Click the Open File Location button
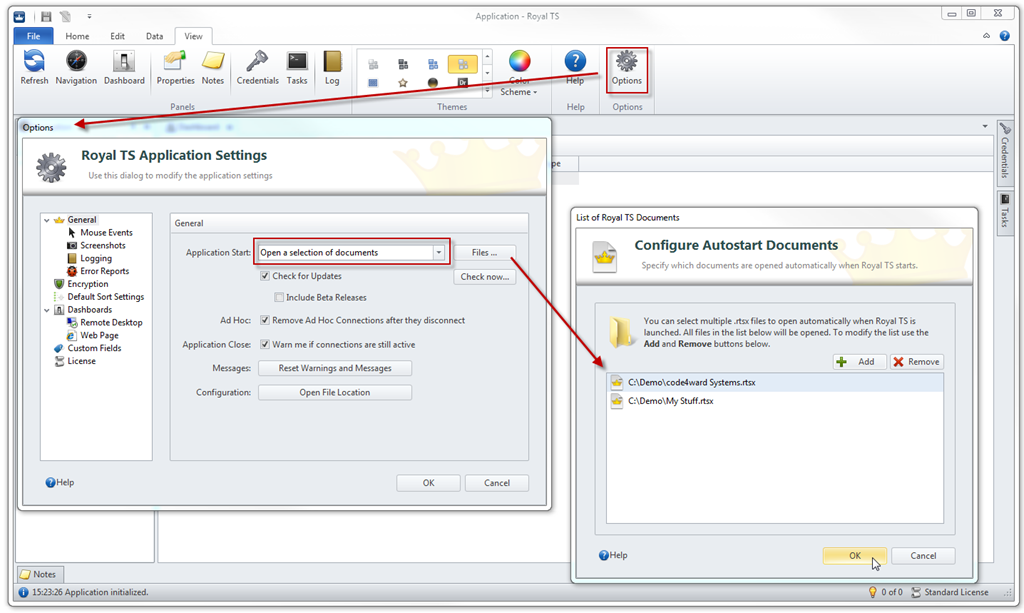The width and height of the screenshot is (1024, 613). pyautogui.click(x=335, y=392)
